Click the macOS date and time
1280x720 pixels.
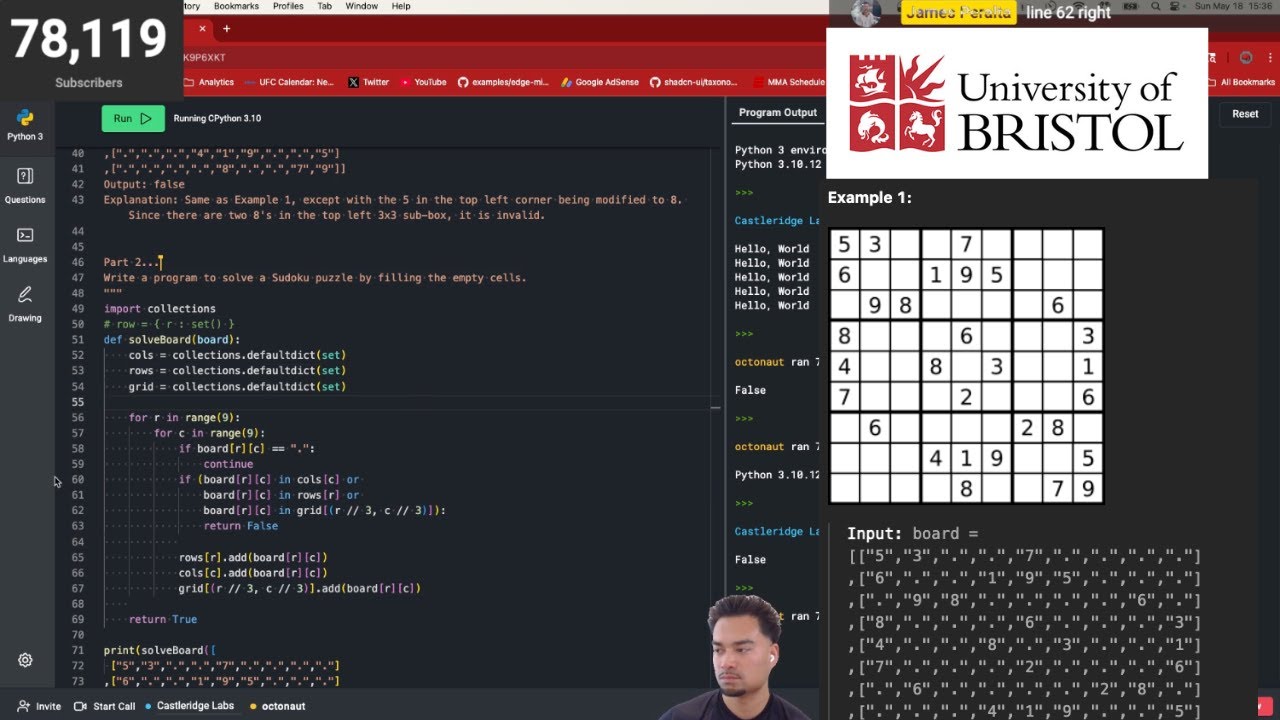[1234, 6]
